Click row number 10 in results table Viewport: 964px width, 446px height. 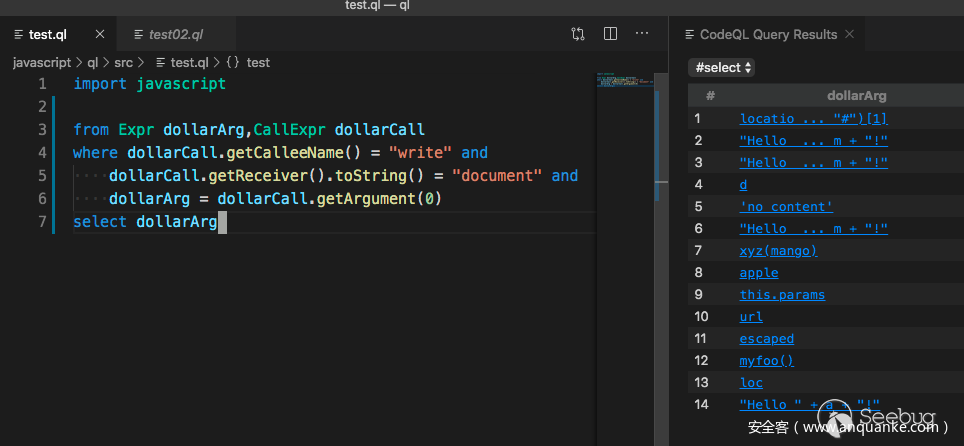click(x=701, y=317)
